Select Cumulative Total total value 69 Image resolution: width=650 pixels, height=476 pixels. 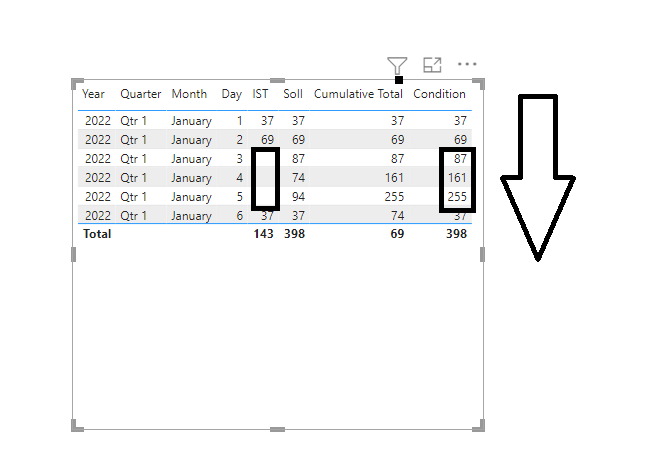(x=397, y=234)
